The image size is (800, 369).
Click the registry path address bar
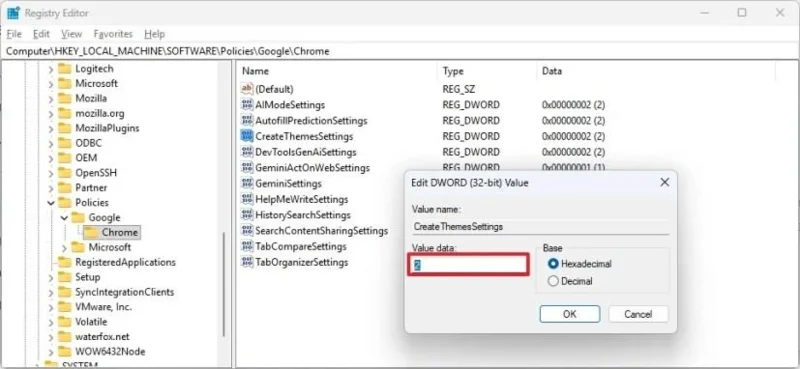(x=400, y=51)
